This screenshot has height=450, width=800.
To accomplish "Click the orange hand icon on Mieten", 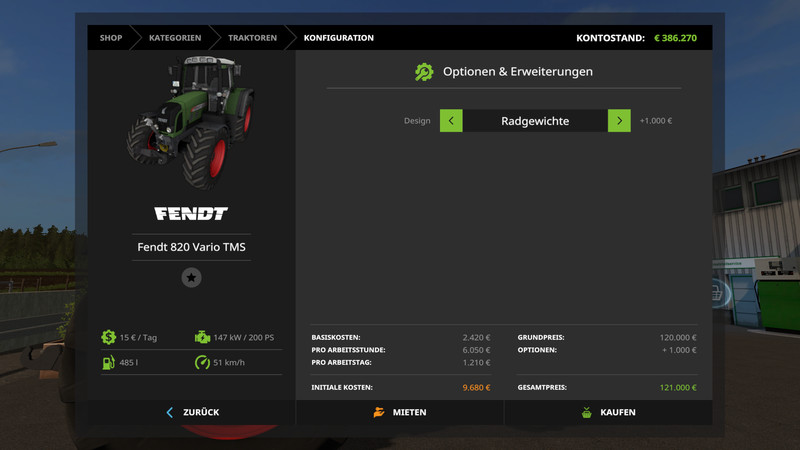I will pos(379,412).
